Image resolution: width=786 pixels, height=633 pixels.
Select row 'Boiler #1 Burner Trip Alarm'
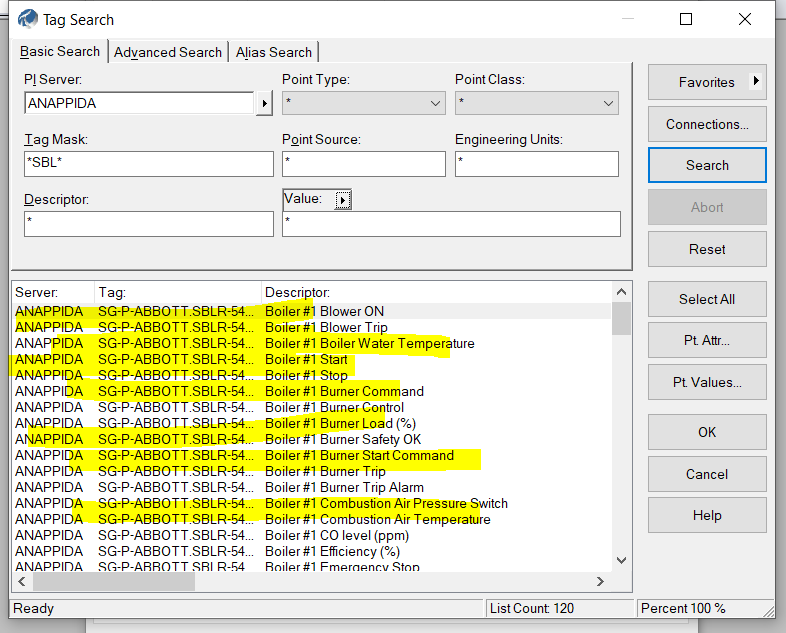(312, 488)
